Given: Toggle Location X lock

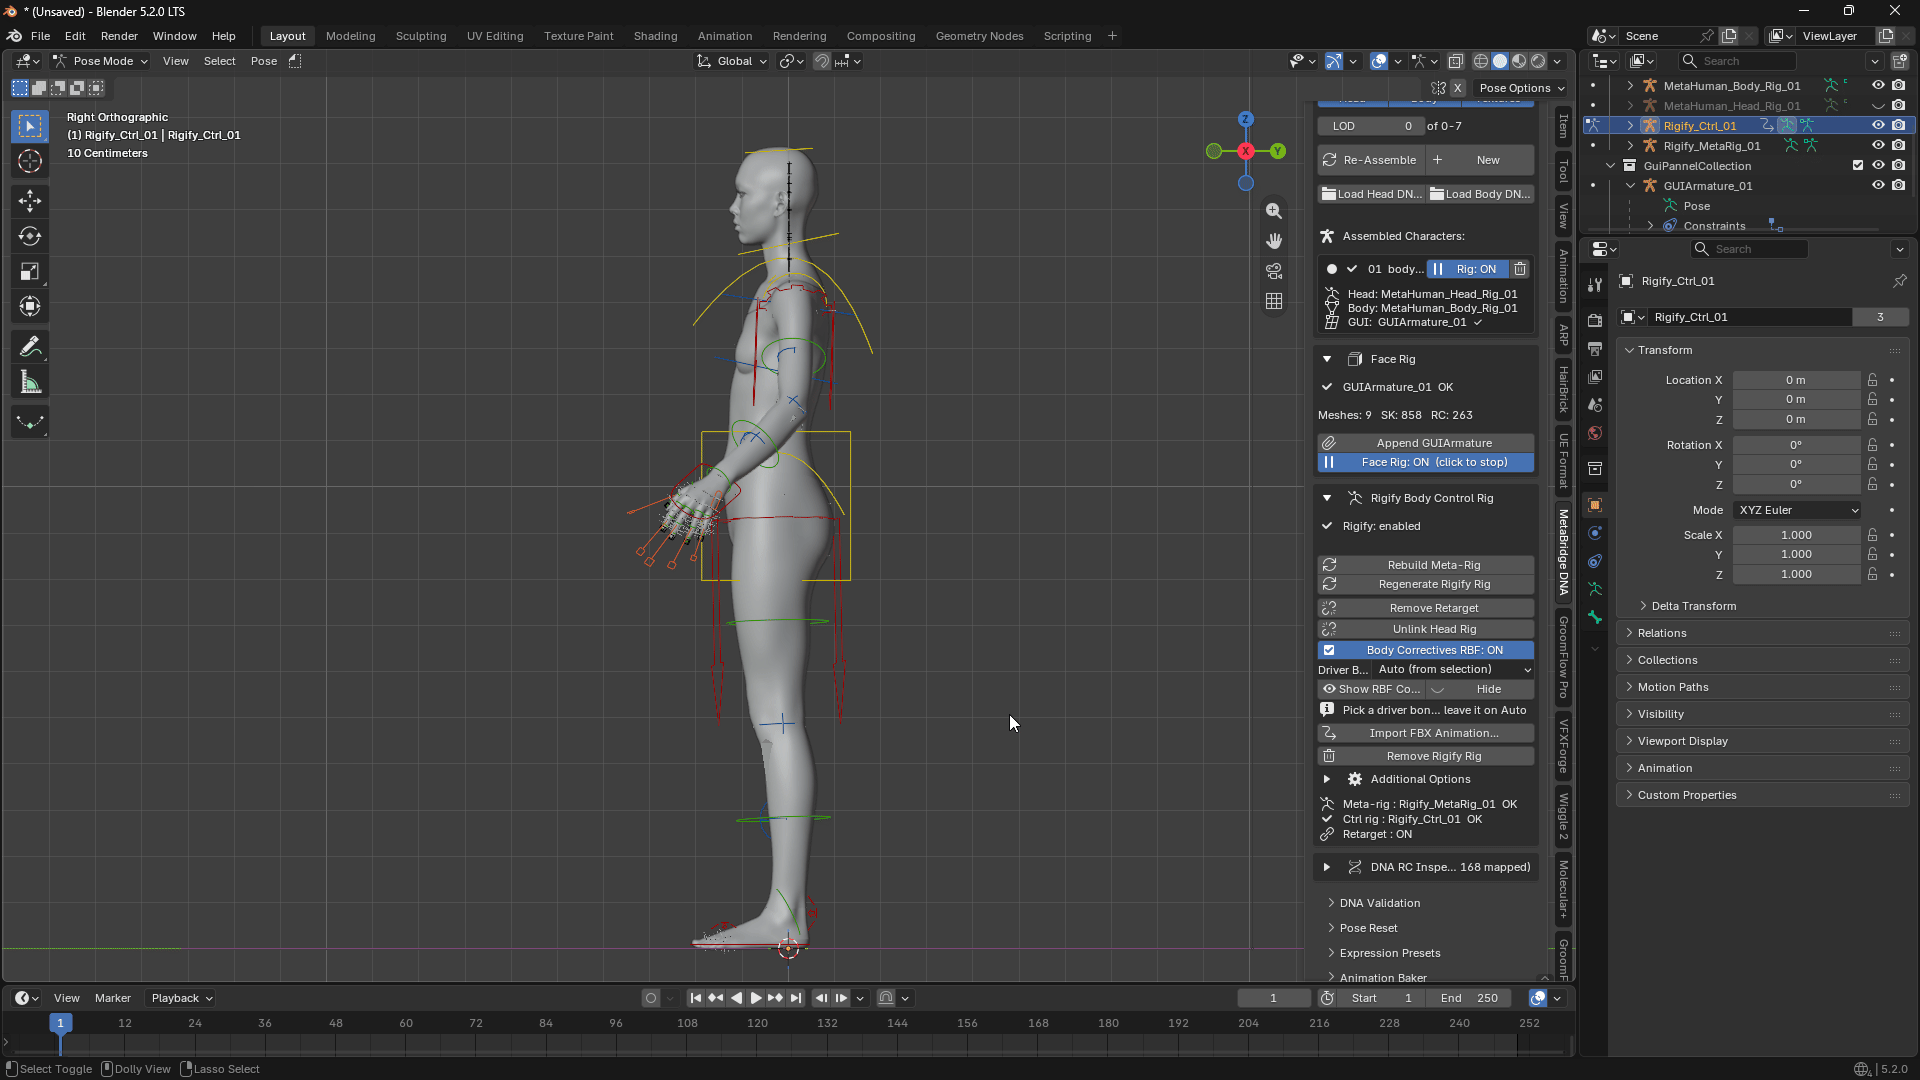Looking at the screenshot, I should 1872,380.
